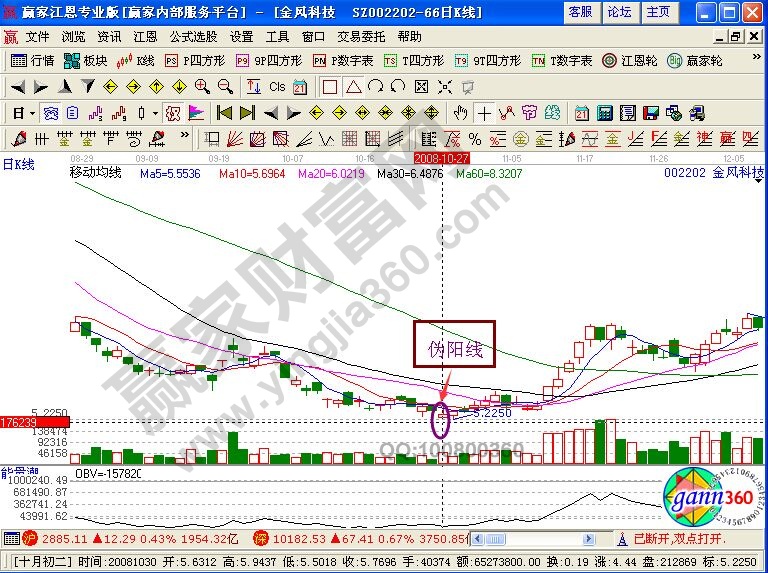This screenshot has width=768, height=573.
Task: Select the triangle drawing tool
Action: click(x=354, y=87)
